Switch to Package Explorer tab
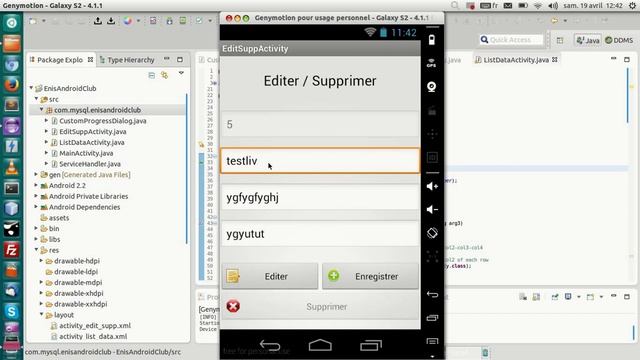 pos(61,60)
